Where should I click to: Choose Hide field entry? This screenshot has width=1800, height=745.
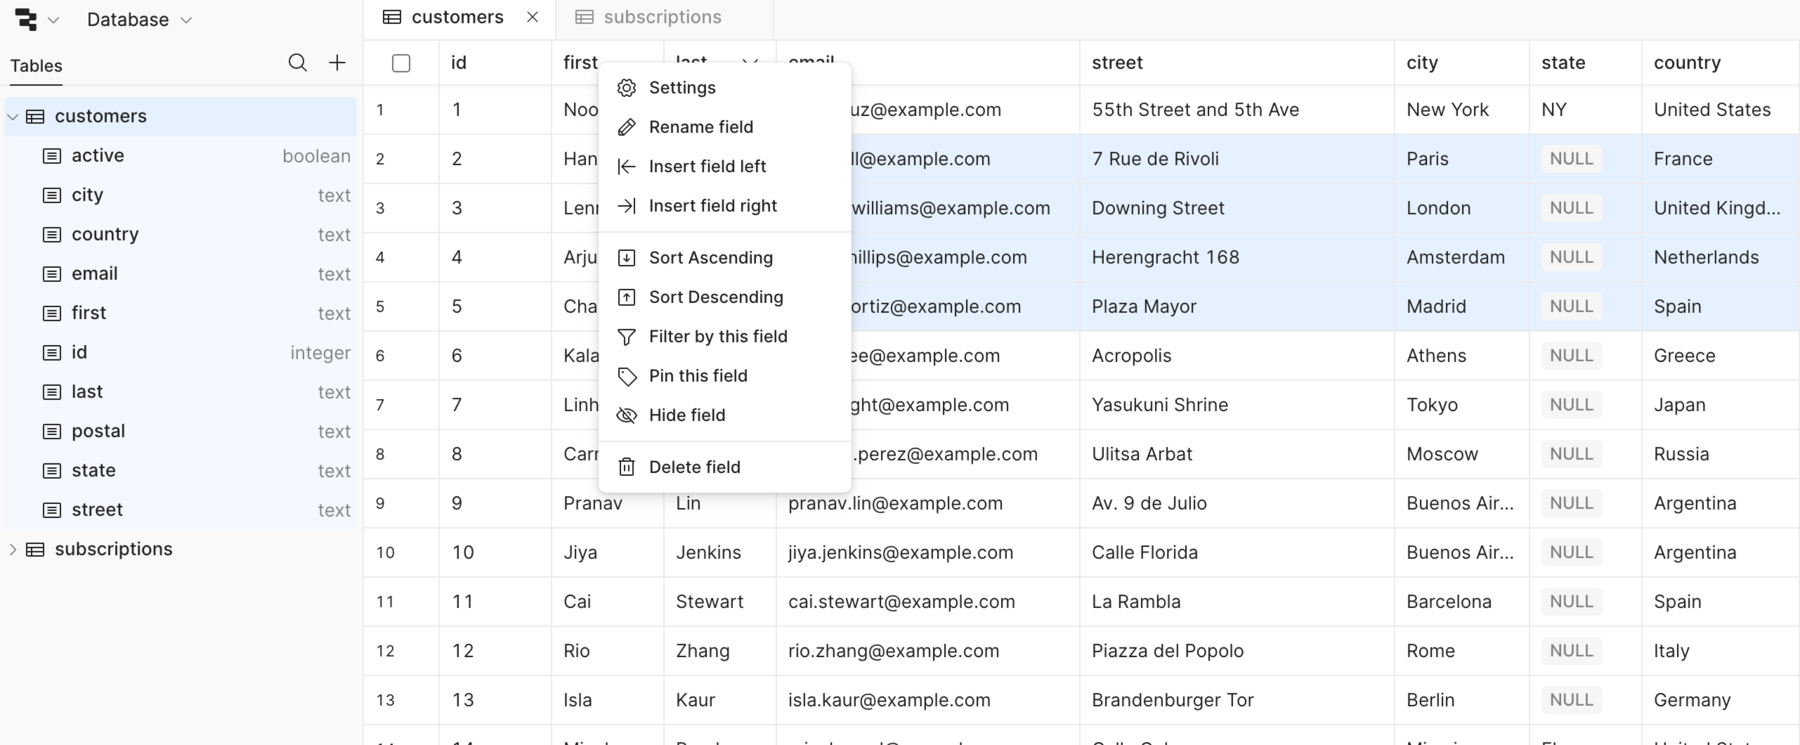(x=725, y=415)
